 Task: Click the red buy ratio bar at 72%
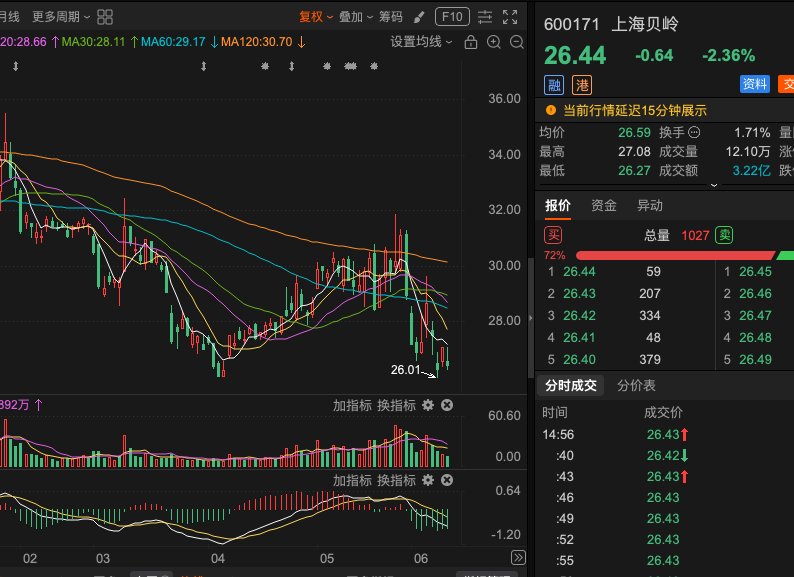coord(675,255)
